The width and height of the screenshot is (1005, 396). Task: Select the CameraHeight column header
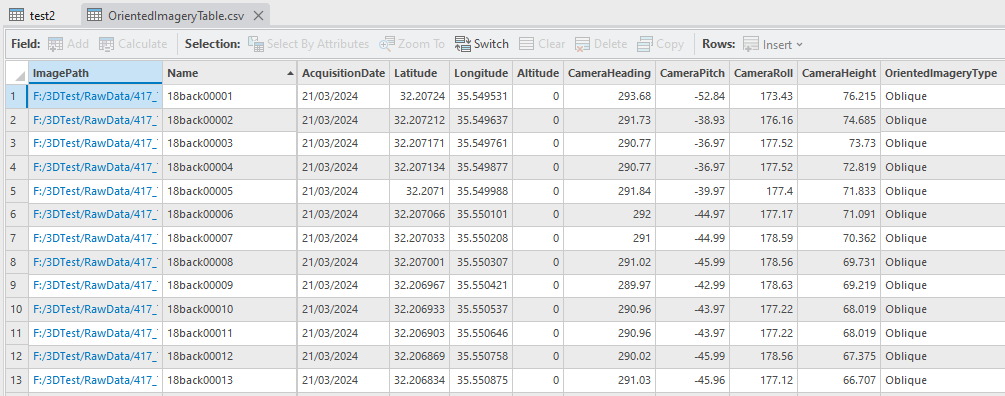(839, 73)
